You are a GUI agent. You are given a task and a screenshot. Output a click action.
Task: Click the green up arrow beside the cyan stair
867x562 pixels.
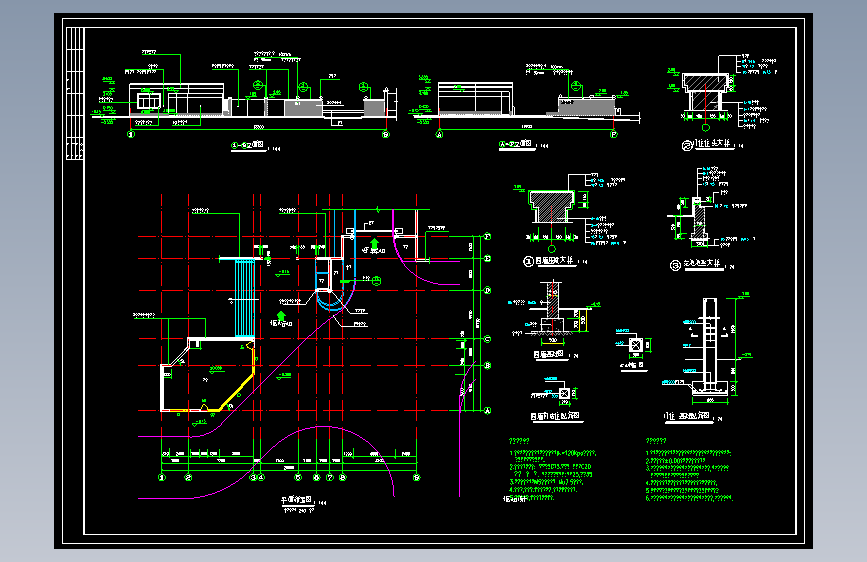[x=281, y=316]
